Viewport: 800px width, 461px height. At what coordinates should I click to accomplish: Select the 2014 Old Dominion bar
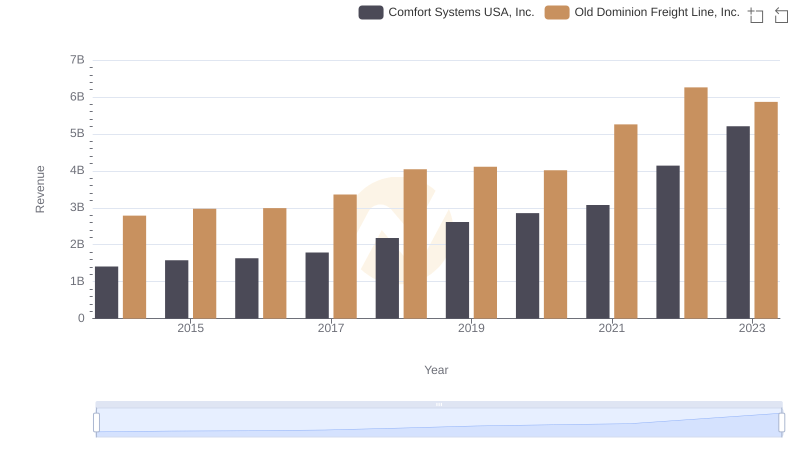tap(135, 267)
